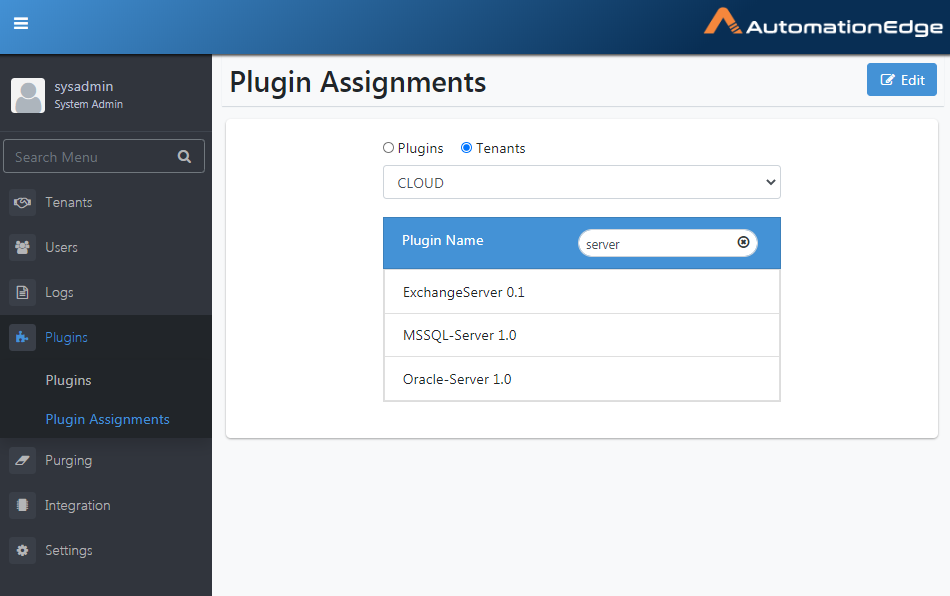Click the Logs document icon
This screenshot has width=950, height=596.
[x=22, y=292]
